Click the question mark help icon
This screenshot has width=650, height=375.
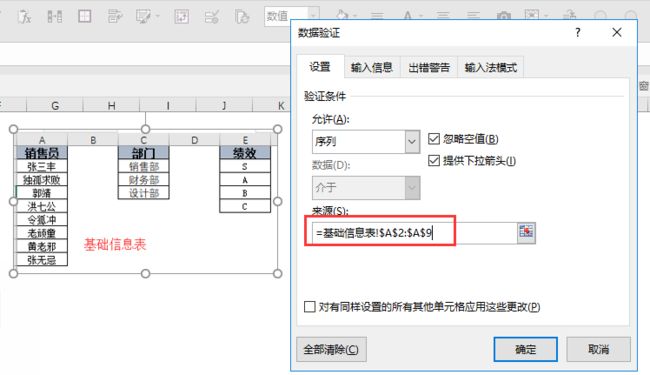(578, 32)
